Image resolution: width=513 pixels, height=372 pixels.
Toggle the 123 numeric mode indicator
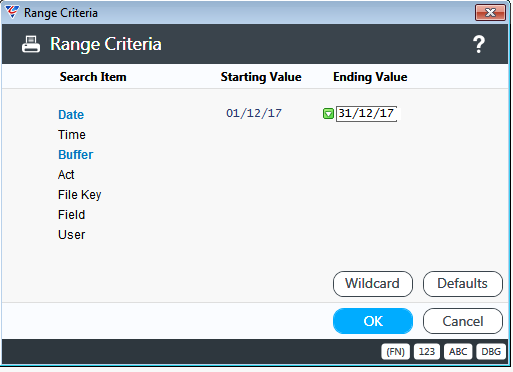427,352
